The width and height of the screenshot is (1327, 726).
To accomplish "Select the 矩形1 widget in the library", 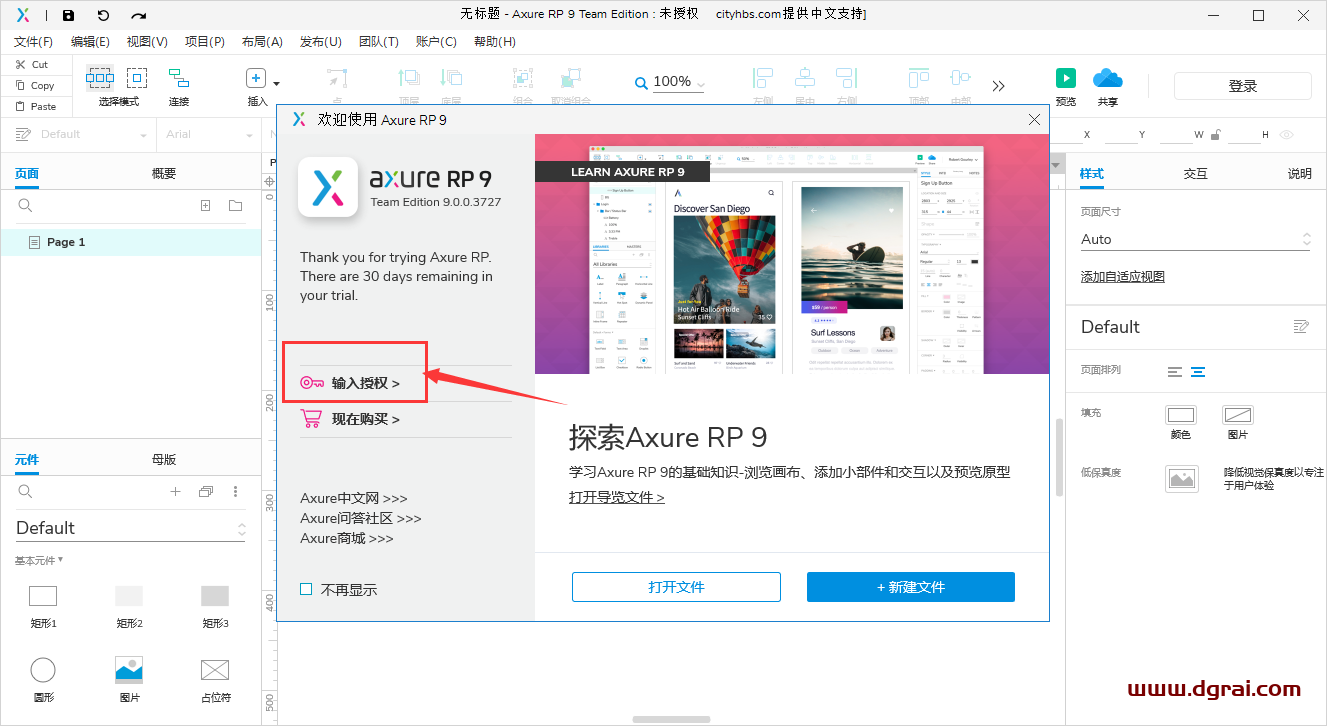I will (43, 595).
